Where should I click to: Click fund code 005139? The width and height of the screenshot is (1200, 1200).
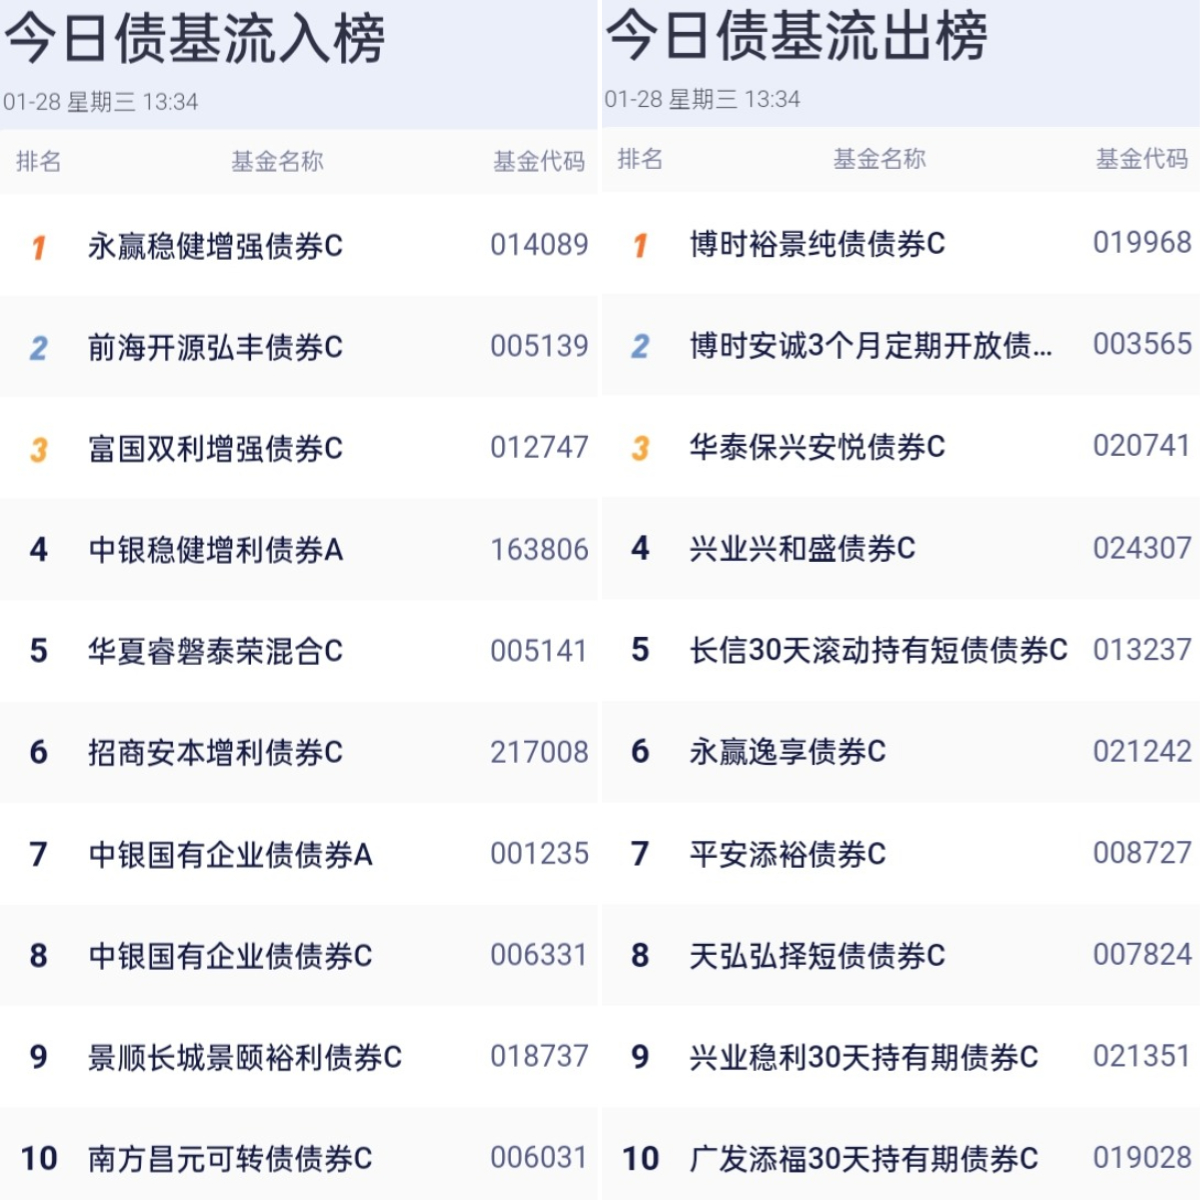coord(539,346)
